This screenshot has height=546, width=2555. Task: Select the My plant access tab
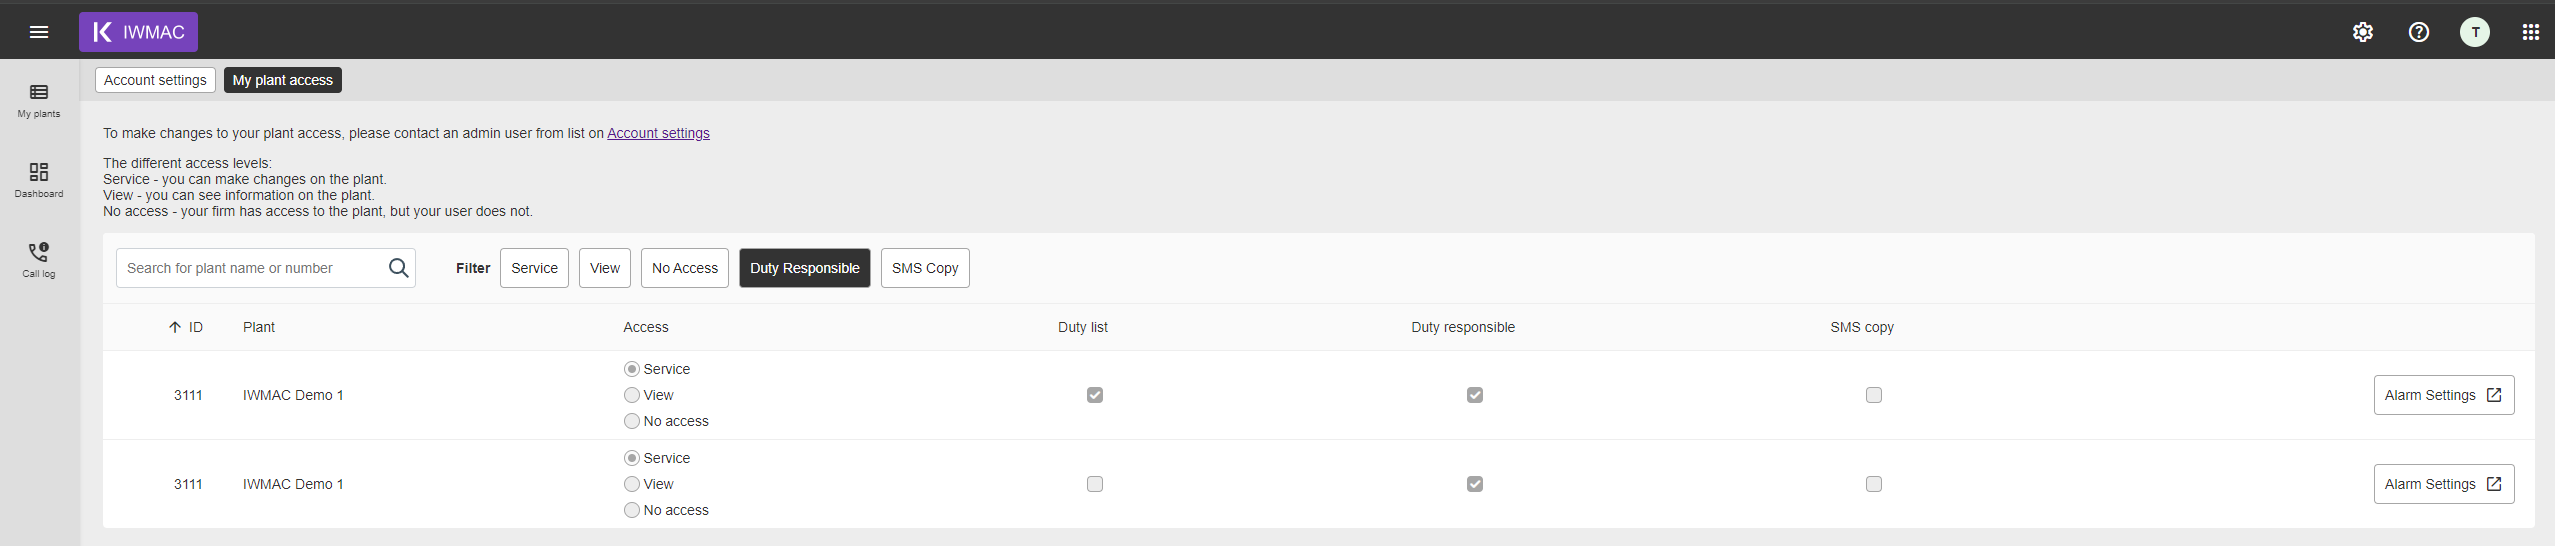pos(283,80)
